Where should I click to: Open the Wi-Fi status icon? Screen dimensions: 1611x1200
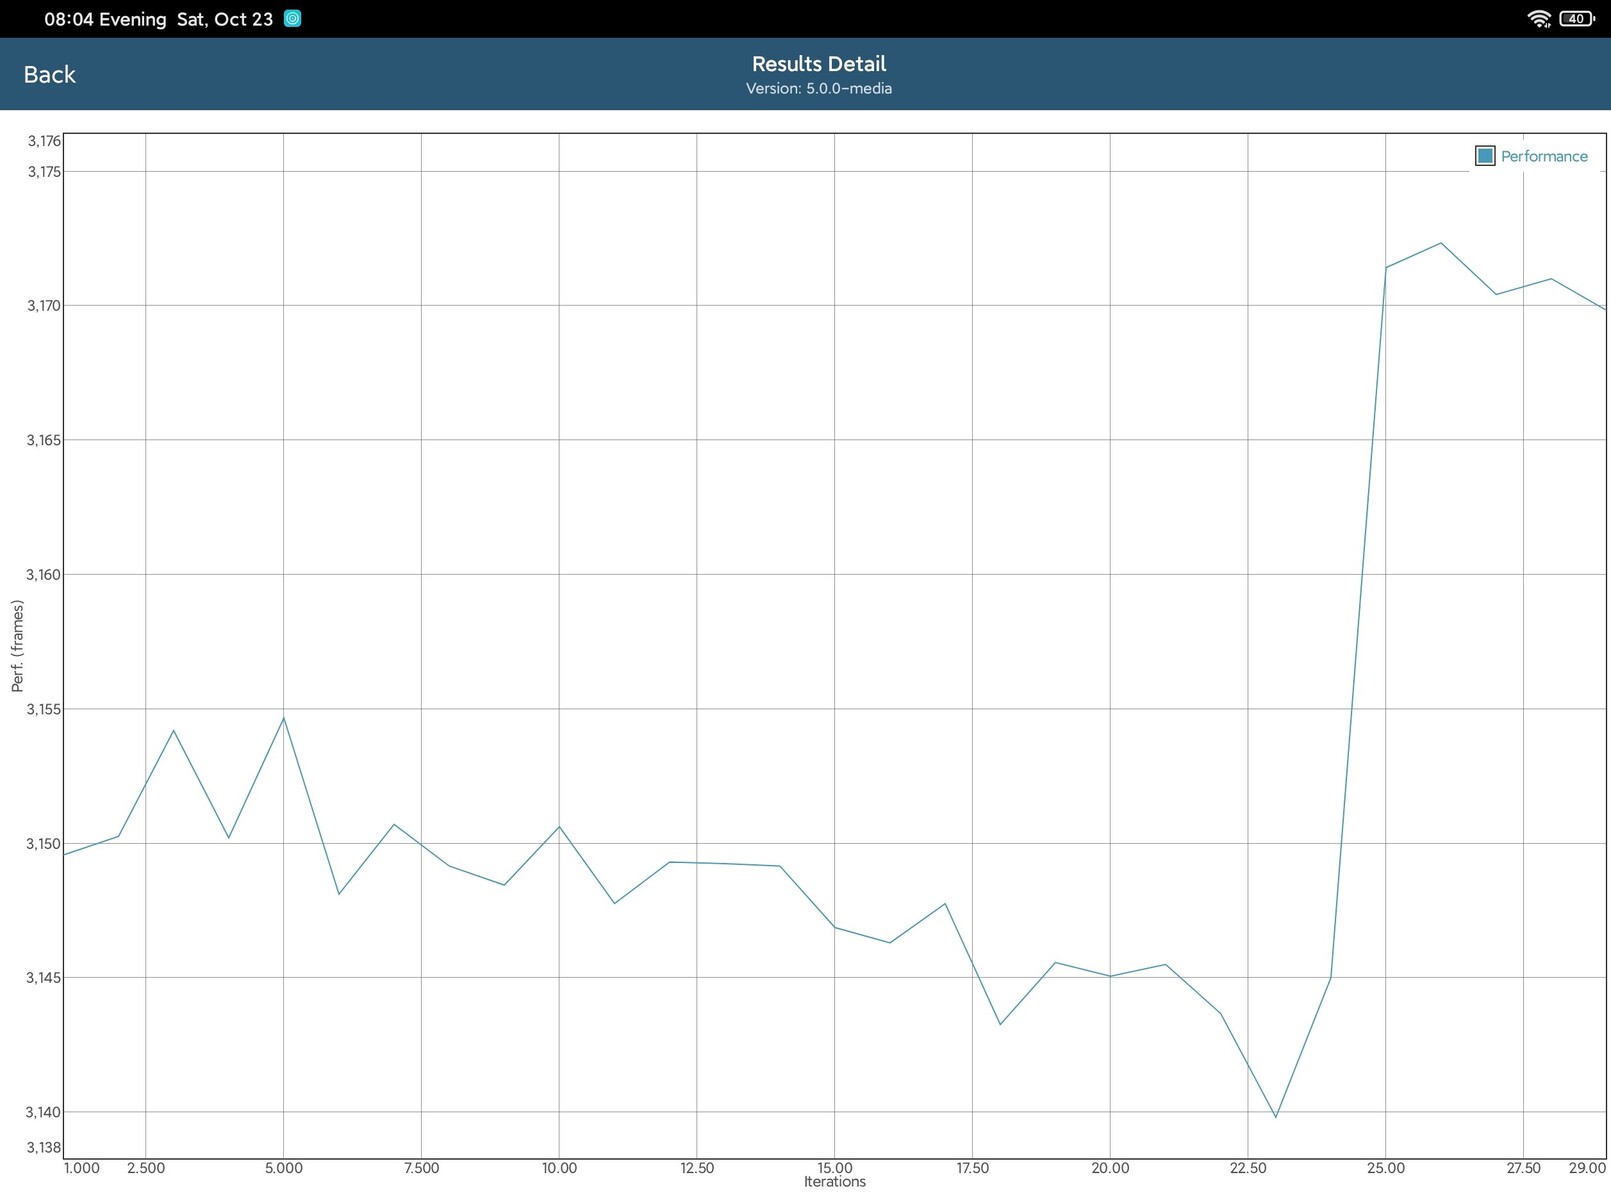click(1539, 19)
